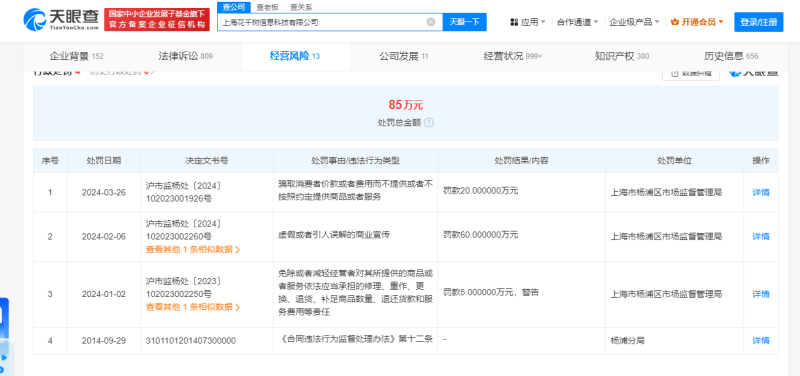Select the 2024-01-02 date cell
Viewport: 800px width, 376px height.
[x=104, y=294]
